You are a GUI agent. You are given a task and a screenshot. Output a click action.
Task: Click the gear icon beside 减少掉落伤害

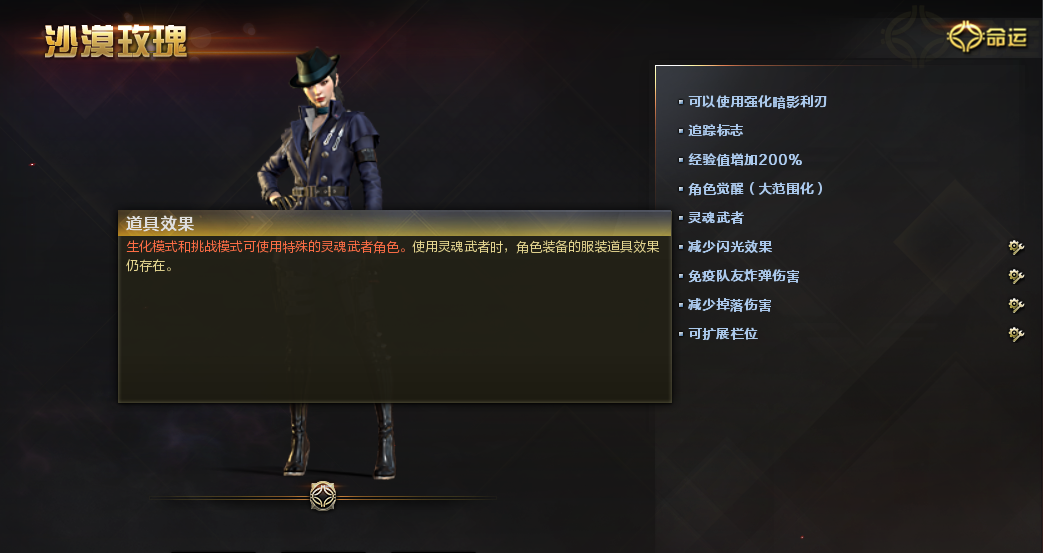coord(1016,305)
